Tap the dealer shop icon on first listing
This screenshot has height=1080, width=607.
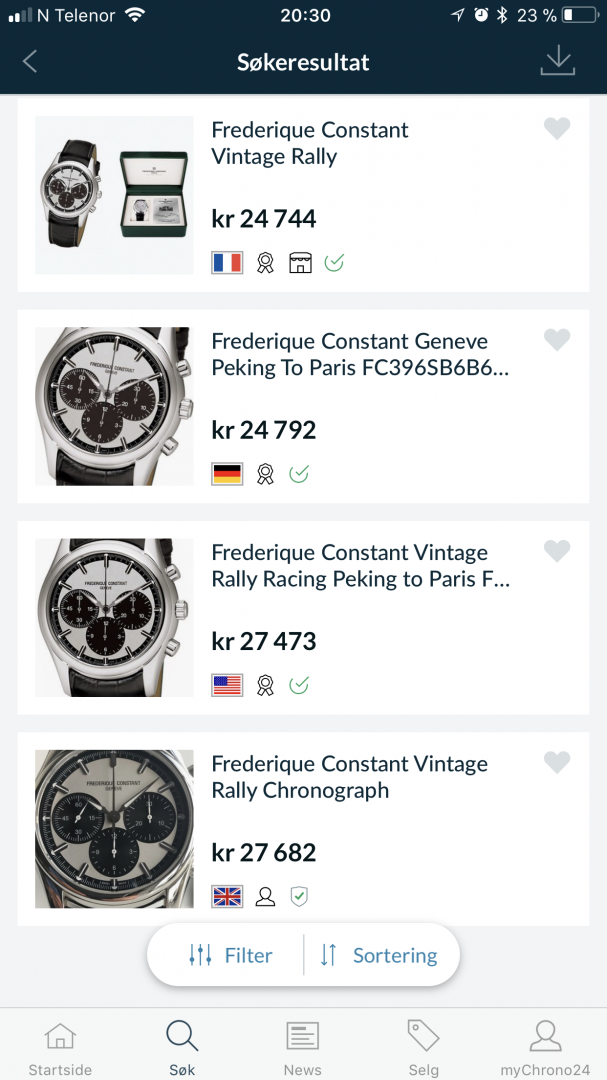pos(300,262)
